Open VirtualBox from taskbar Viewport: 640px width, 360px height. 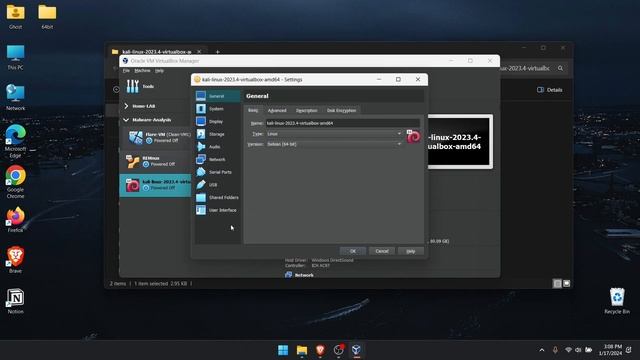pos(356,350)
